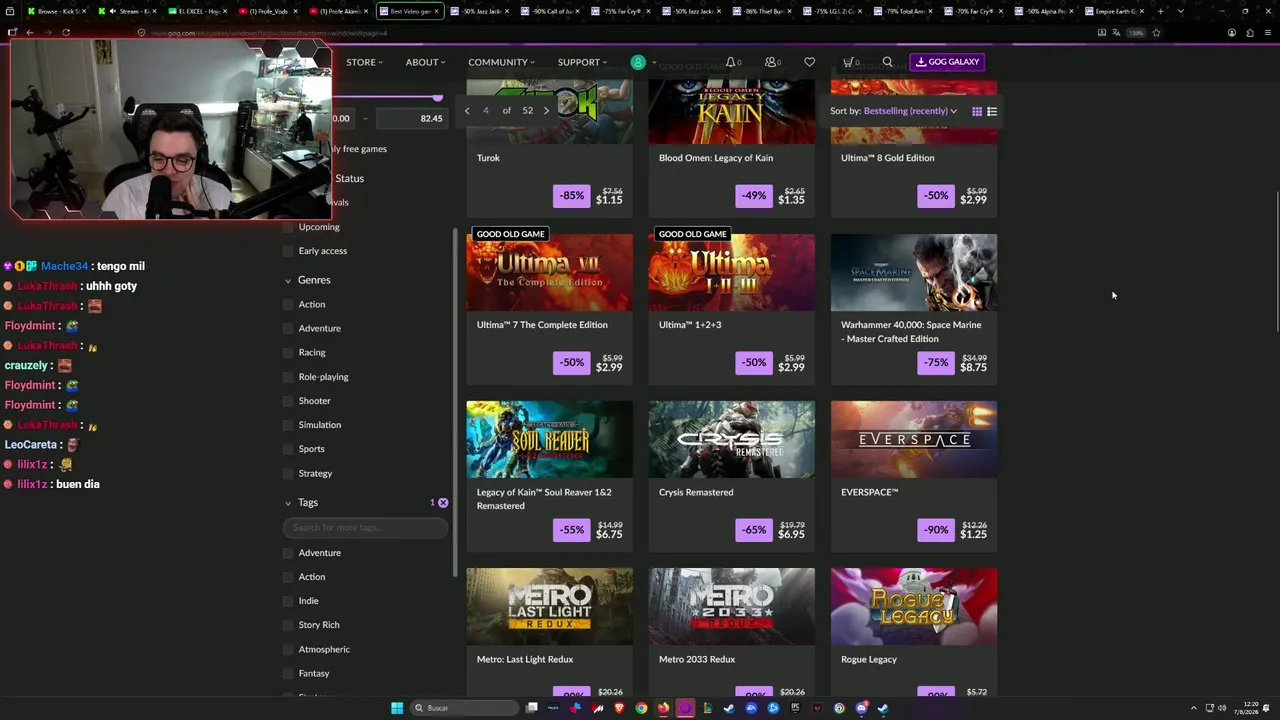Open the GOG notifications bell

[731, 62]
